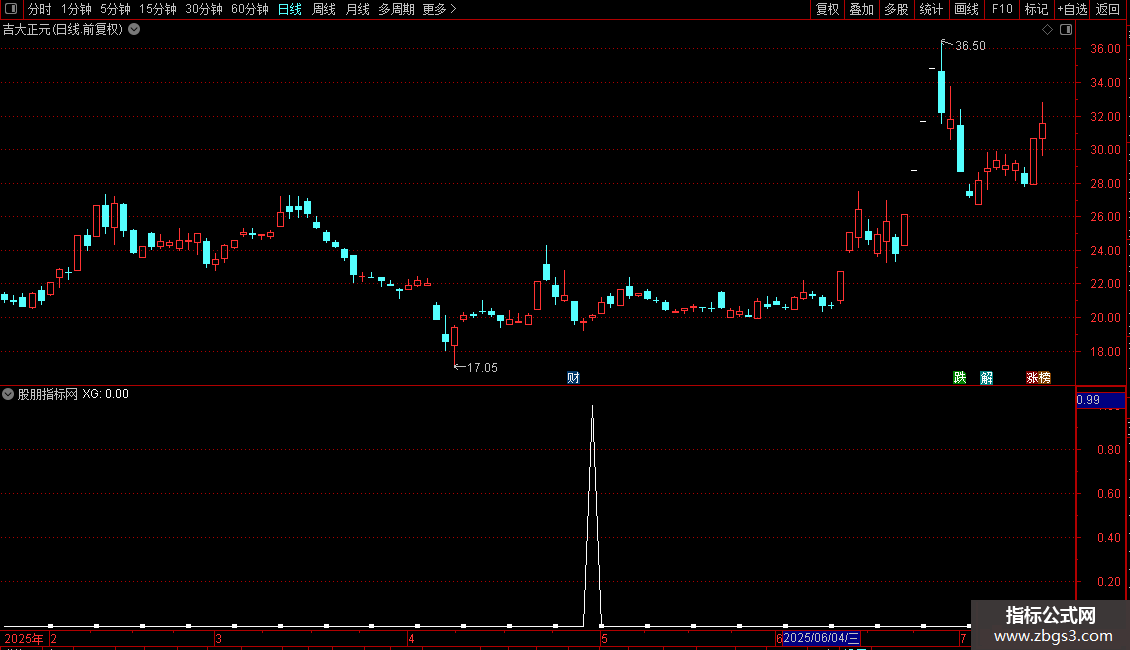This screenshot has width=1130, height=650.
Task: Click the 跌 event marker
Action: [x=959, y=378]
